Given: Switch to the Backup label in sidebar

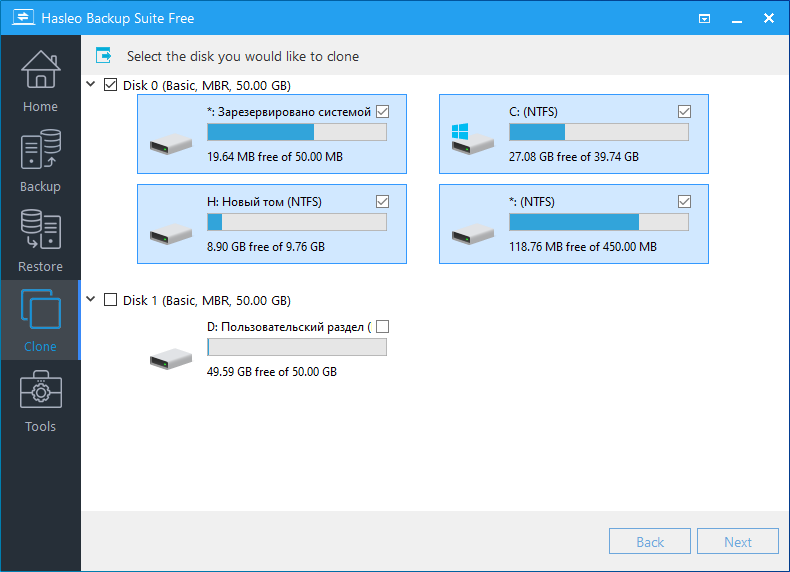Looking at the screenshot, I should [x=40, y=186].
